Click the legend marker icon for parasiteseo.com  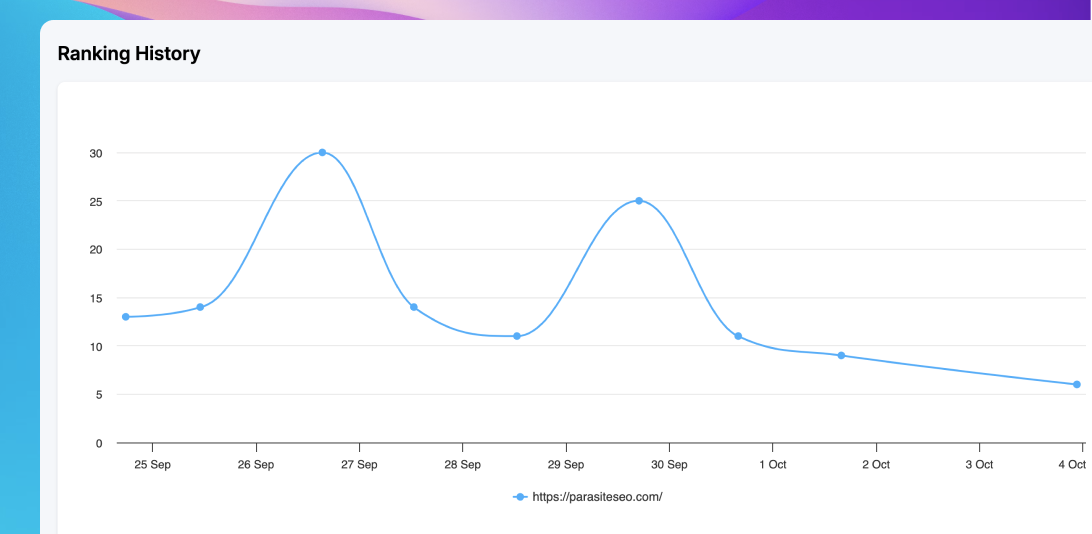click(520, 496)
